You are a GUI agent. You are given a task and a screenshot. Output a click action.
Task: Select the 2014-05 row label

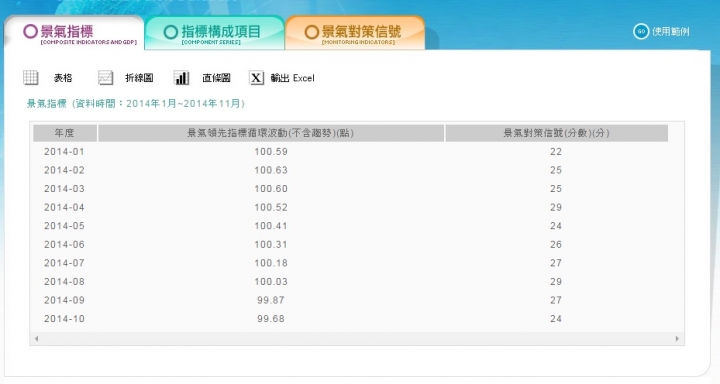coord(64,226)
